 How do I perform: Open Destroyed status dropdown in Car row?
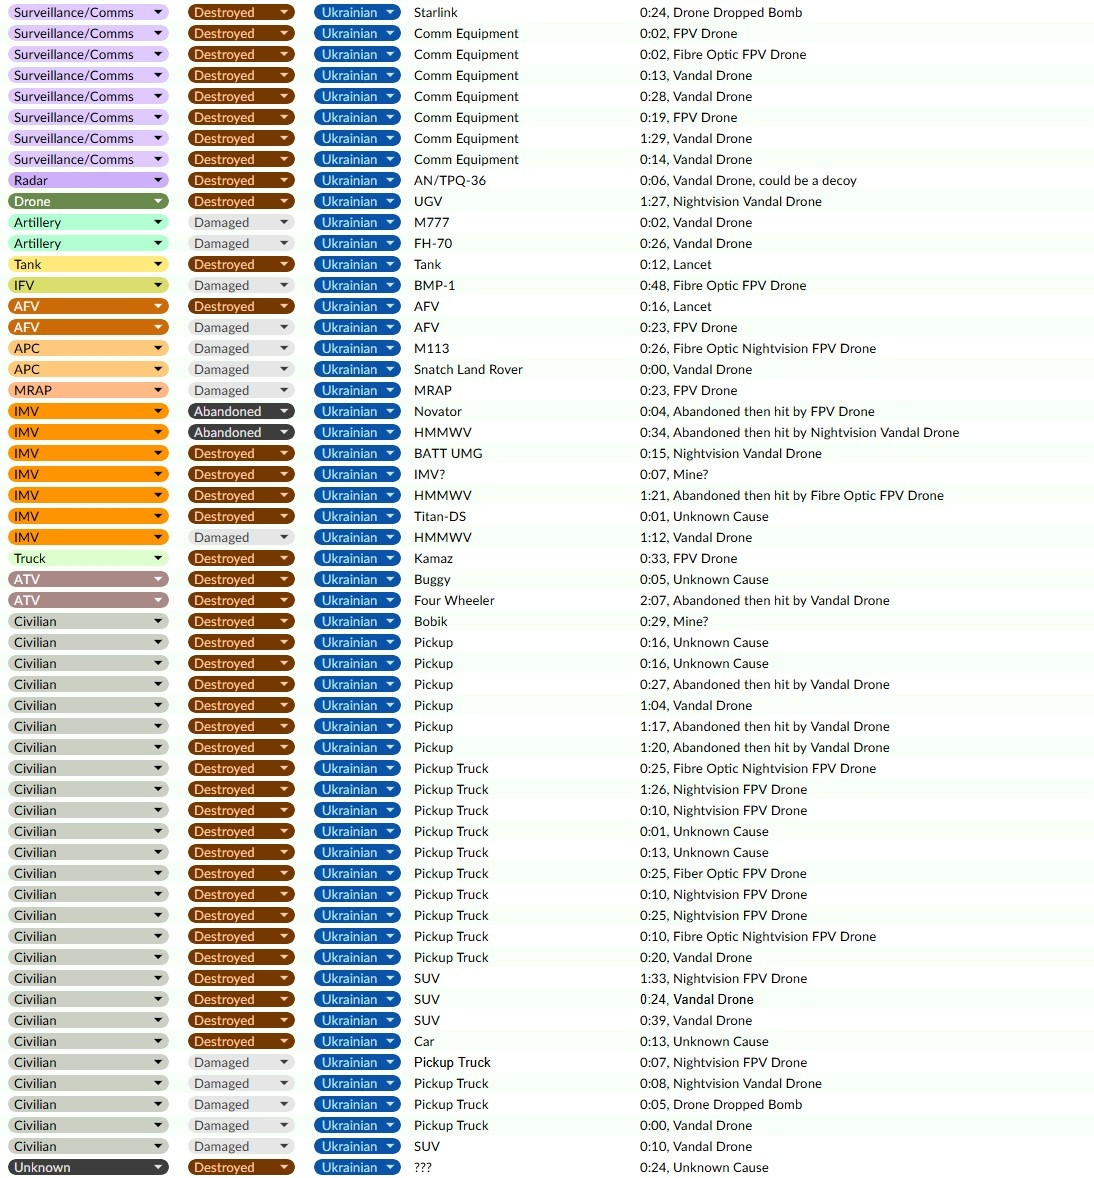tap(240, 1042)
